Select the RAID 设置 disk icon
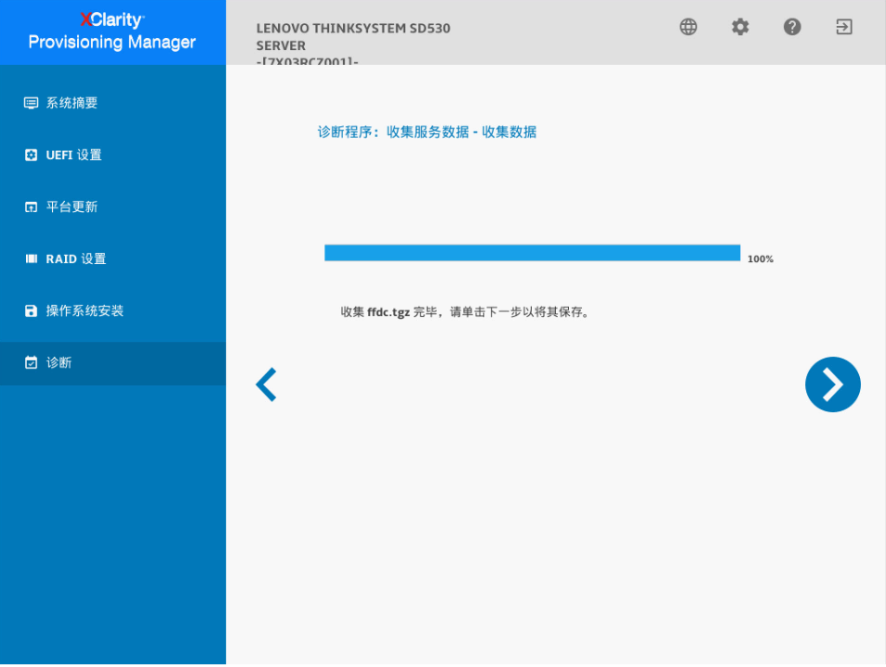Viewport: 886px width, 667px height. (29, 258)
